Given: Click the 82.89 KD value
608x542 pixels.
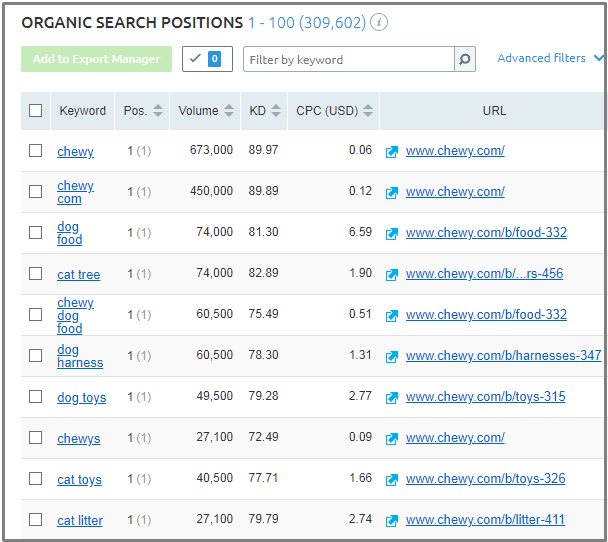Looking at the screenshot, I should [x=263, y=273].
